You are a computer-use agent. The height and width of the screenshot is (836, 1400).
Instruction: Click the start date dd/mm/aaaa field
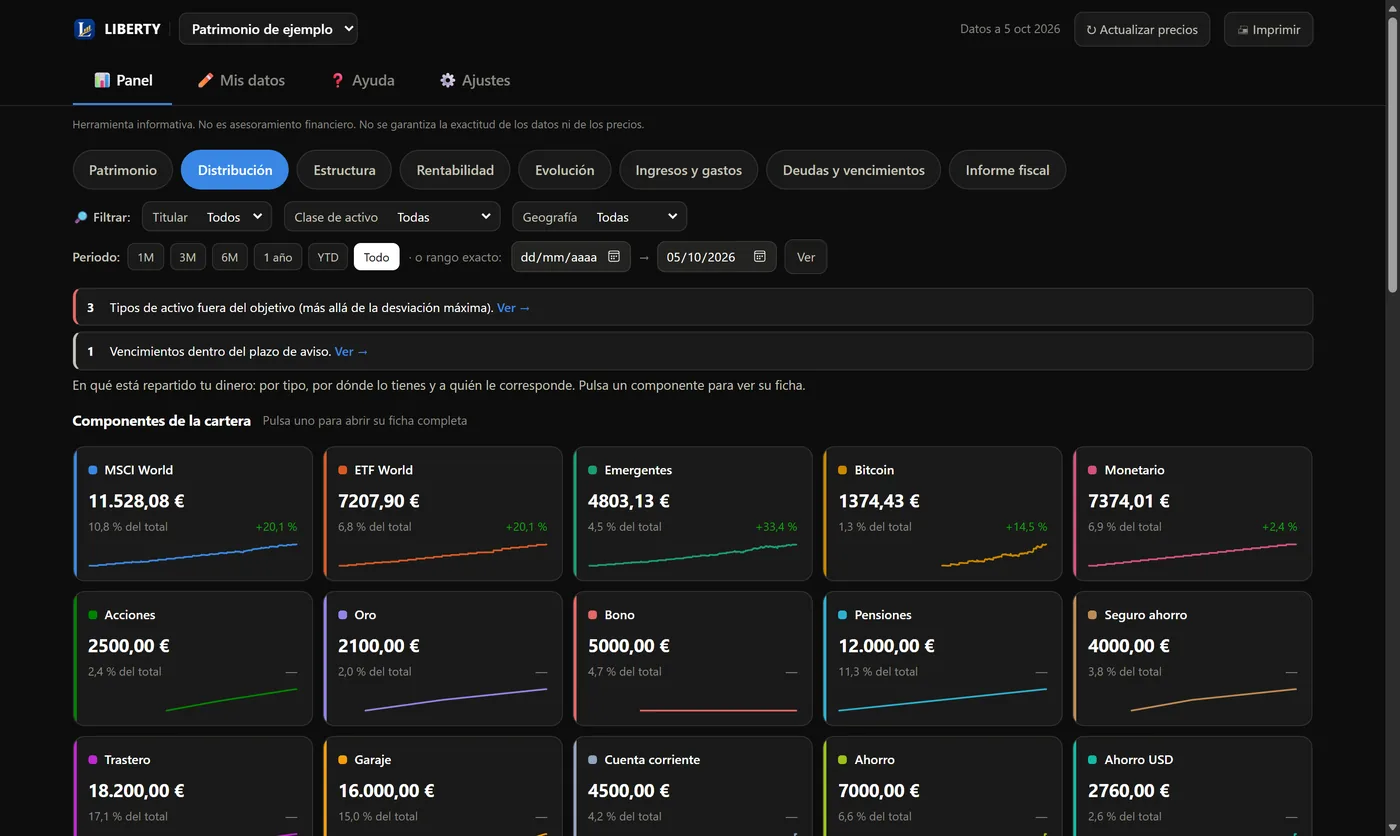click(x=571, y=257)
